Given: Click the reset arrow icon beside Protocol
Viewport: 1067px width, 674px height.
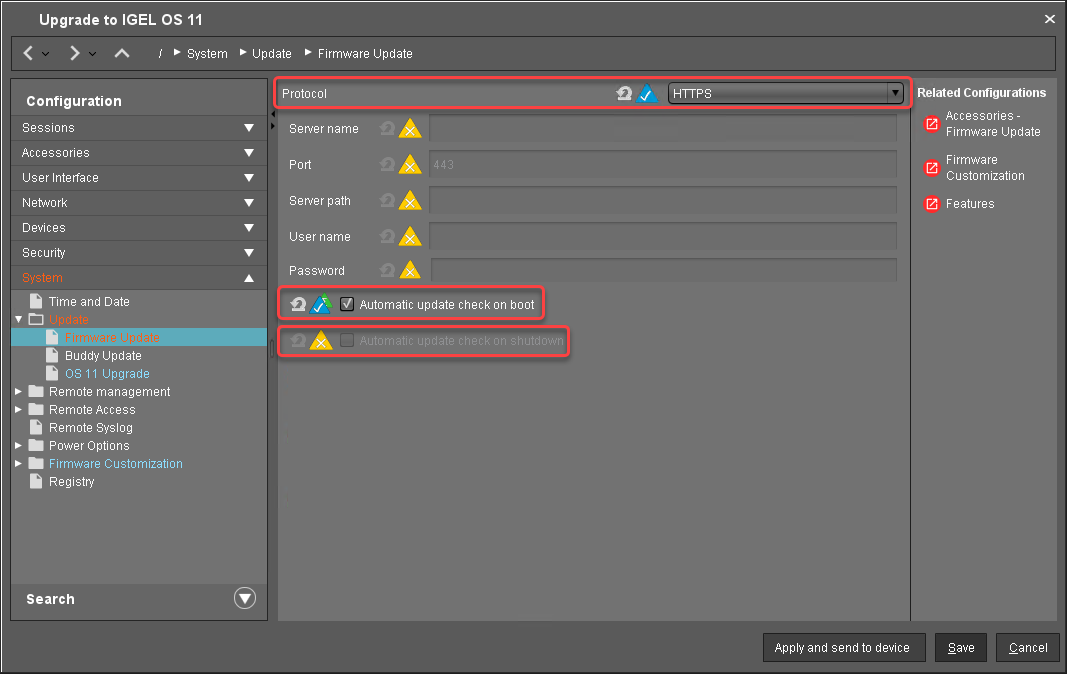Looking at the screenshot, I should point(624,94).
